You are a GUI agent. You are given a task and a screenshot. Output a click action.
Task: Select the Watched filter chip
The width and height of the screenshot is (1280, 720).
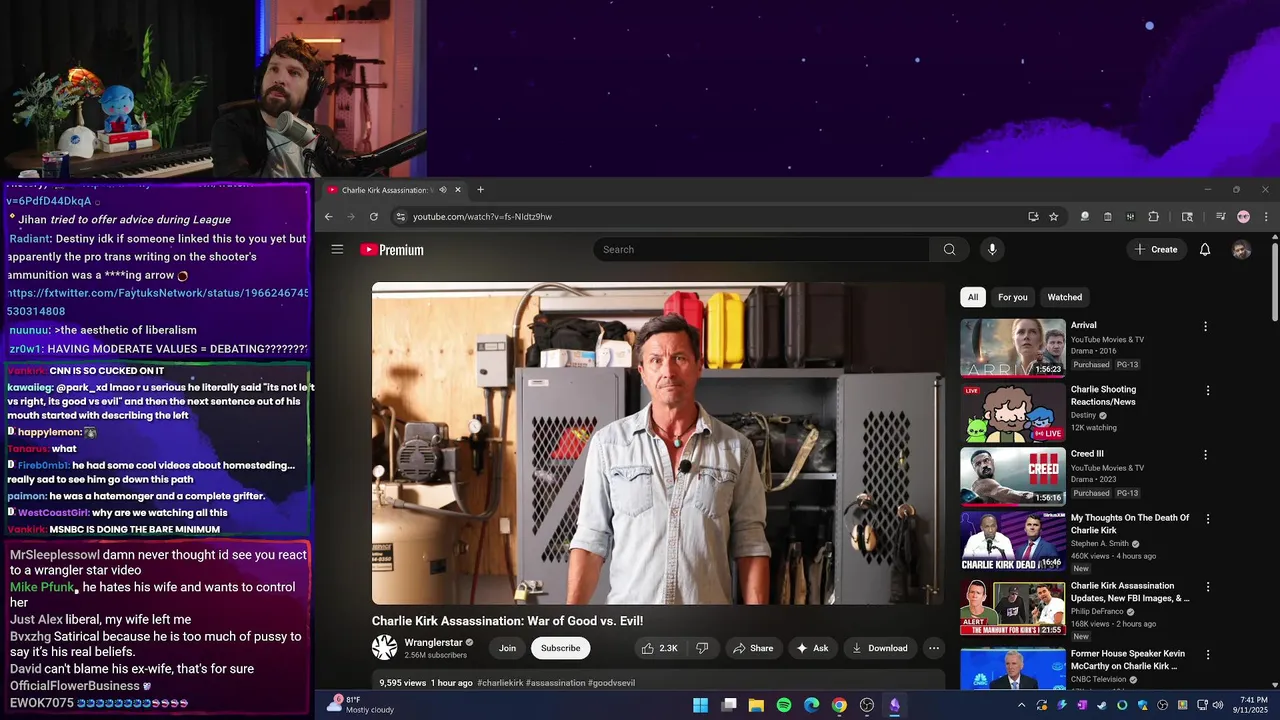[x=1064, y=297]
